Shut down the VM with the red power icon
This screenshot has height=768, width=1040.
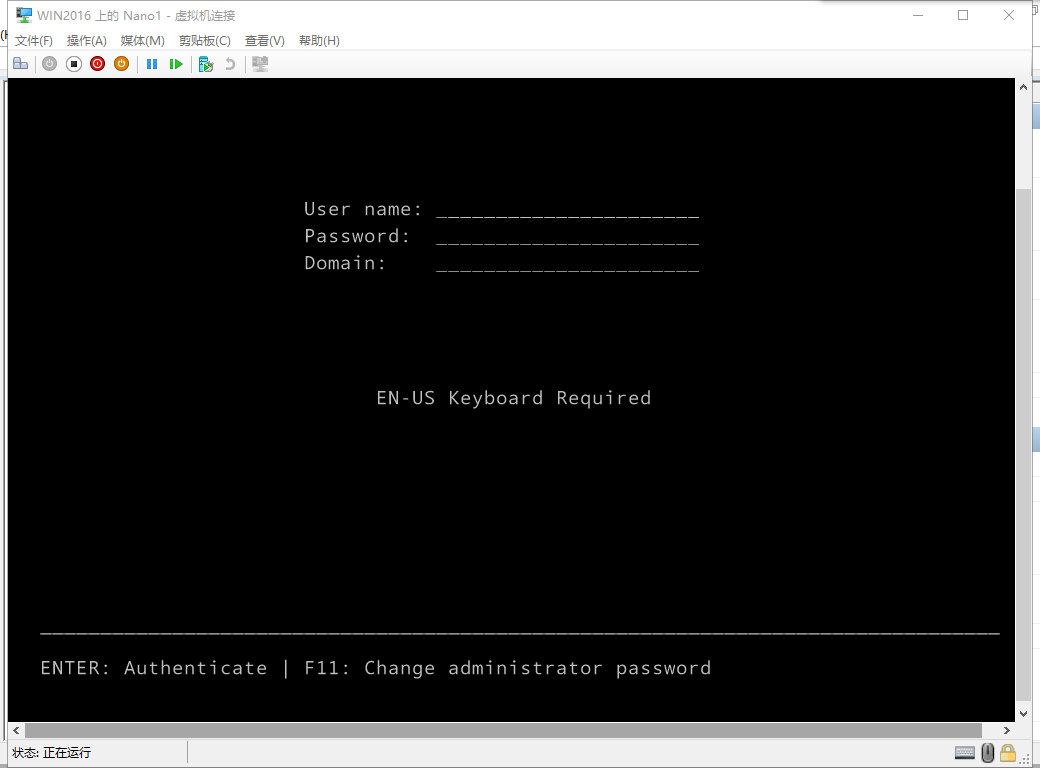pos(98,64)
